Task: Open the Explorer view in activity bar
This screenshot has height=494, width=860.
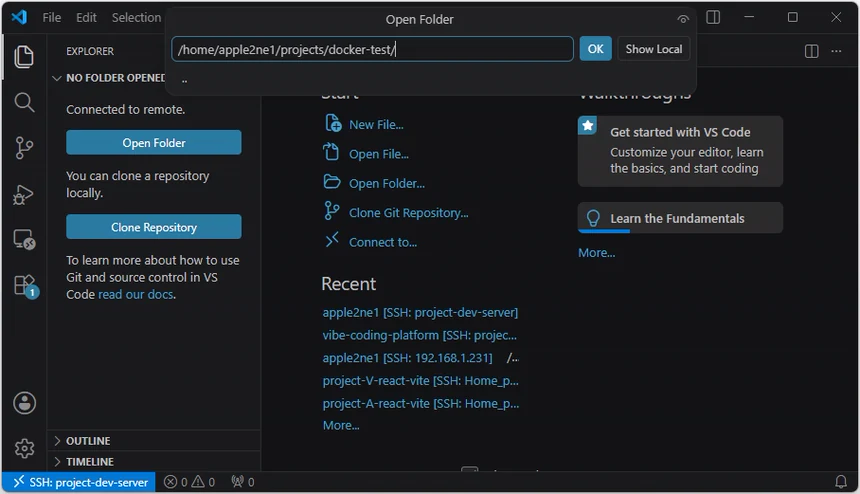Action: coord(24,57)
